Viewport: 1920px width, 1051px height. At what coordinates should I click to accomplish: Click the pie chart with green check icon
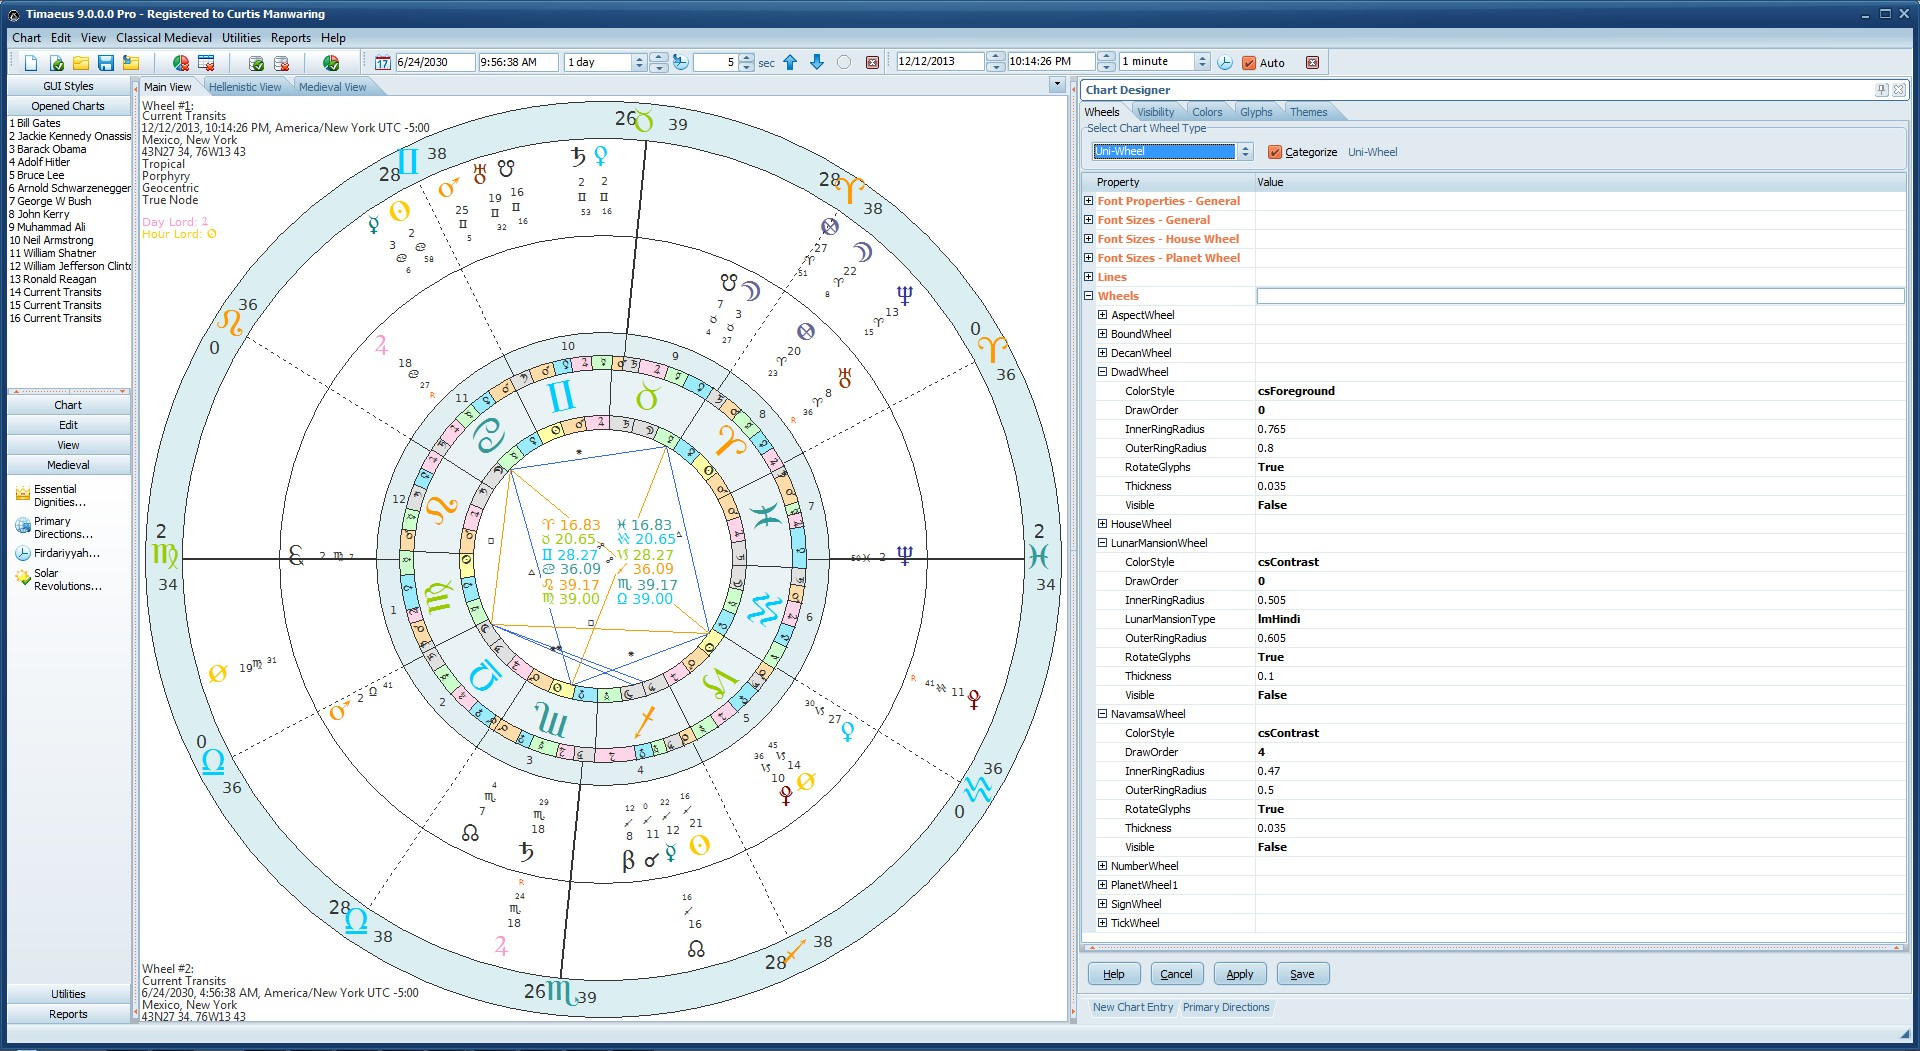331,63
